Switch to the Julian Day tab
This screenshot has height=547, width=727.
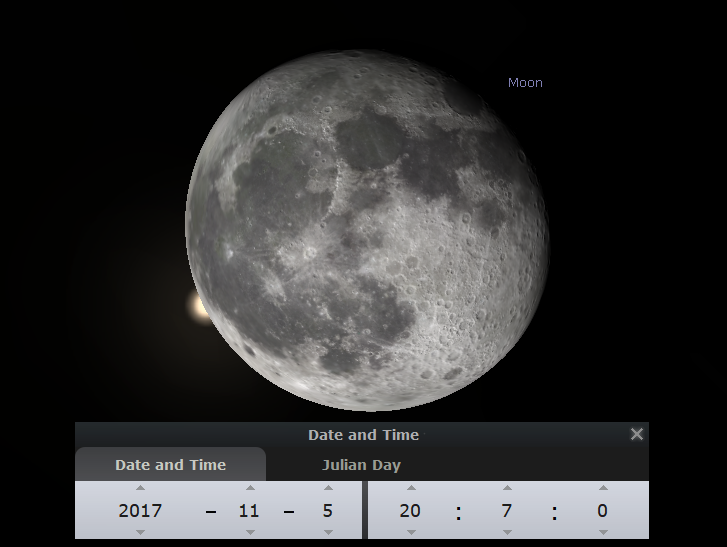pyautogui.click(x=361, y=465)
